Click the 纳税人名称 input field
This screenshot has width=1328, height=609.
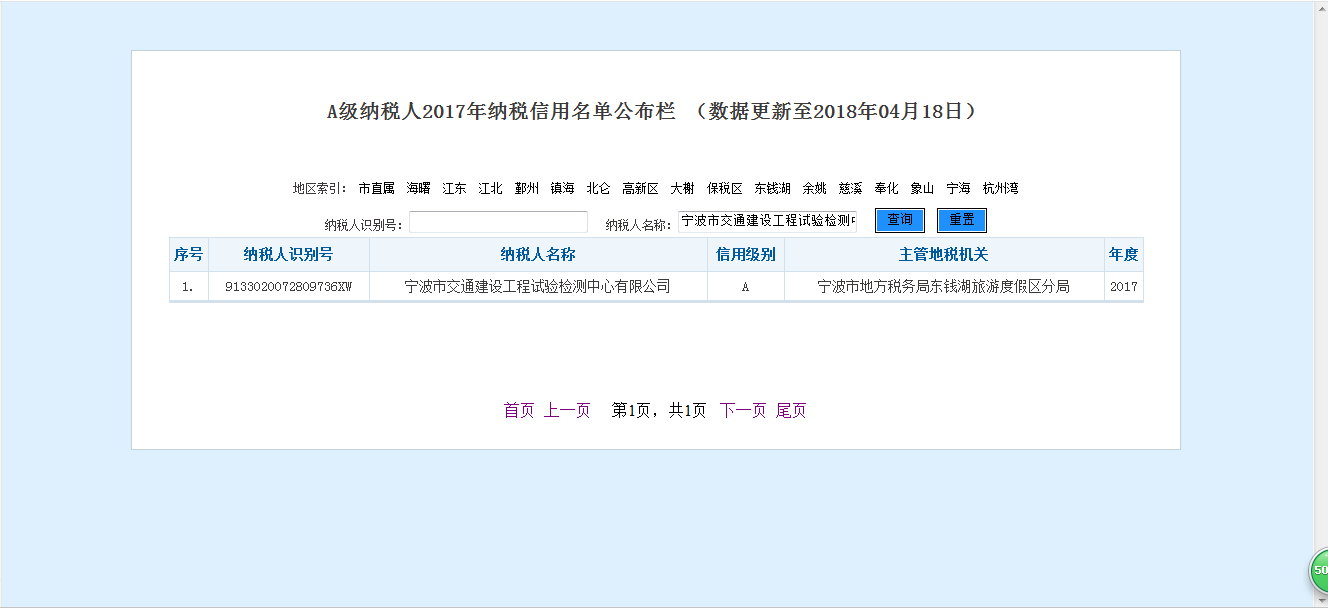767,221
